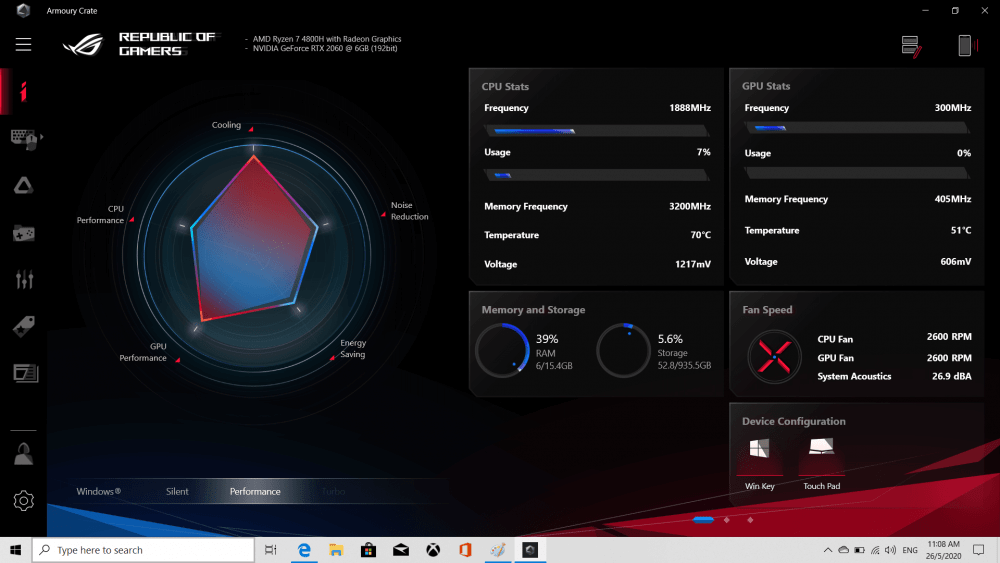This screenshot has width=1000, height=563.
Task: Click the CPU Temperature value 70°C
Action: tap(700, 235)
